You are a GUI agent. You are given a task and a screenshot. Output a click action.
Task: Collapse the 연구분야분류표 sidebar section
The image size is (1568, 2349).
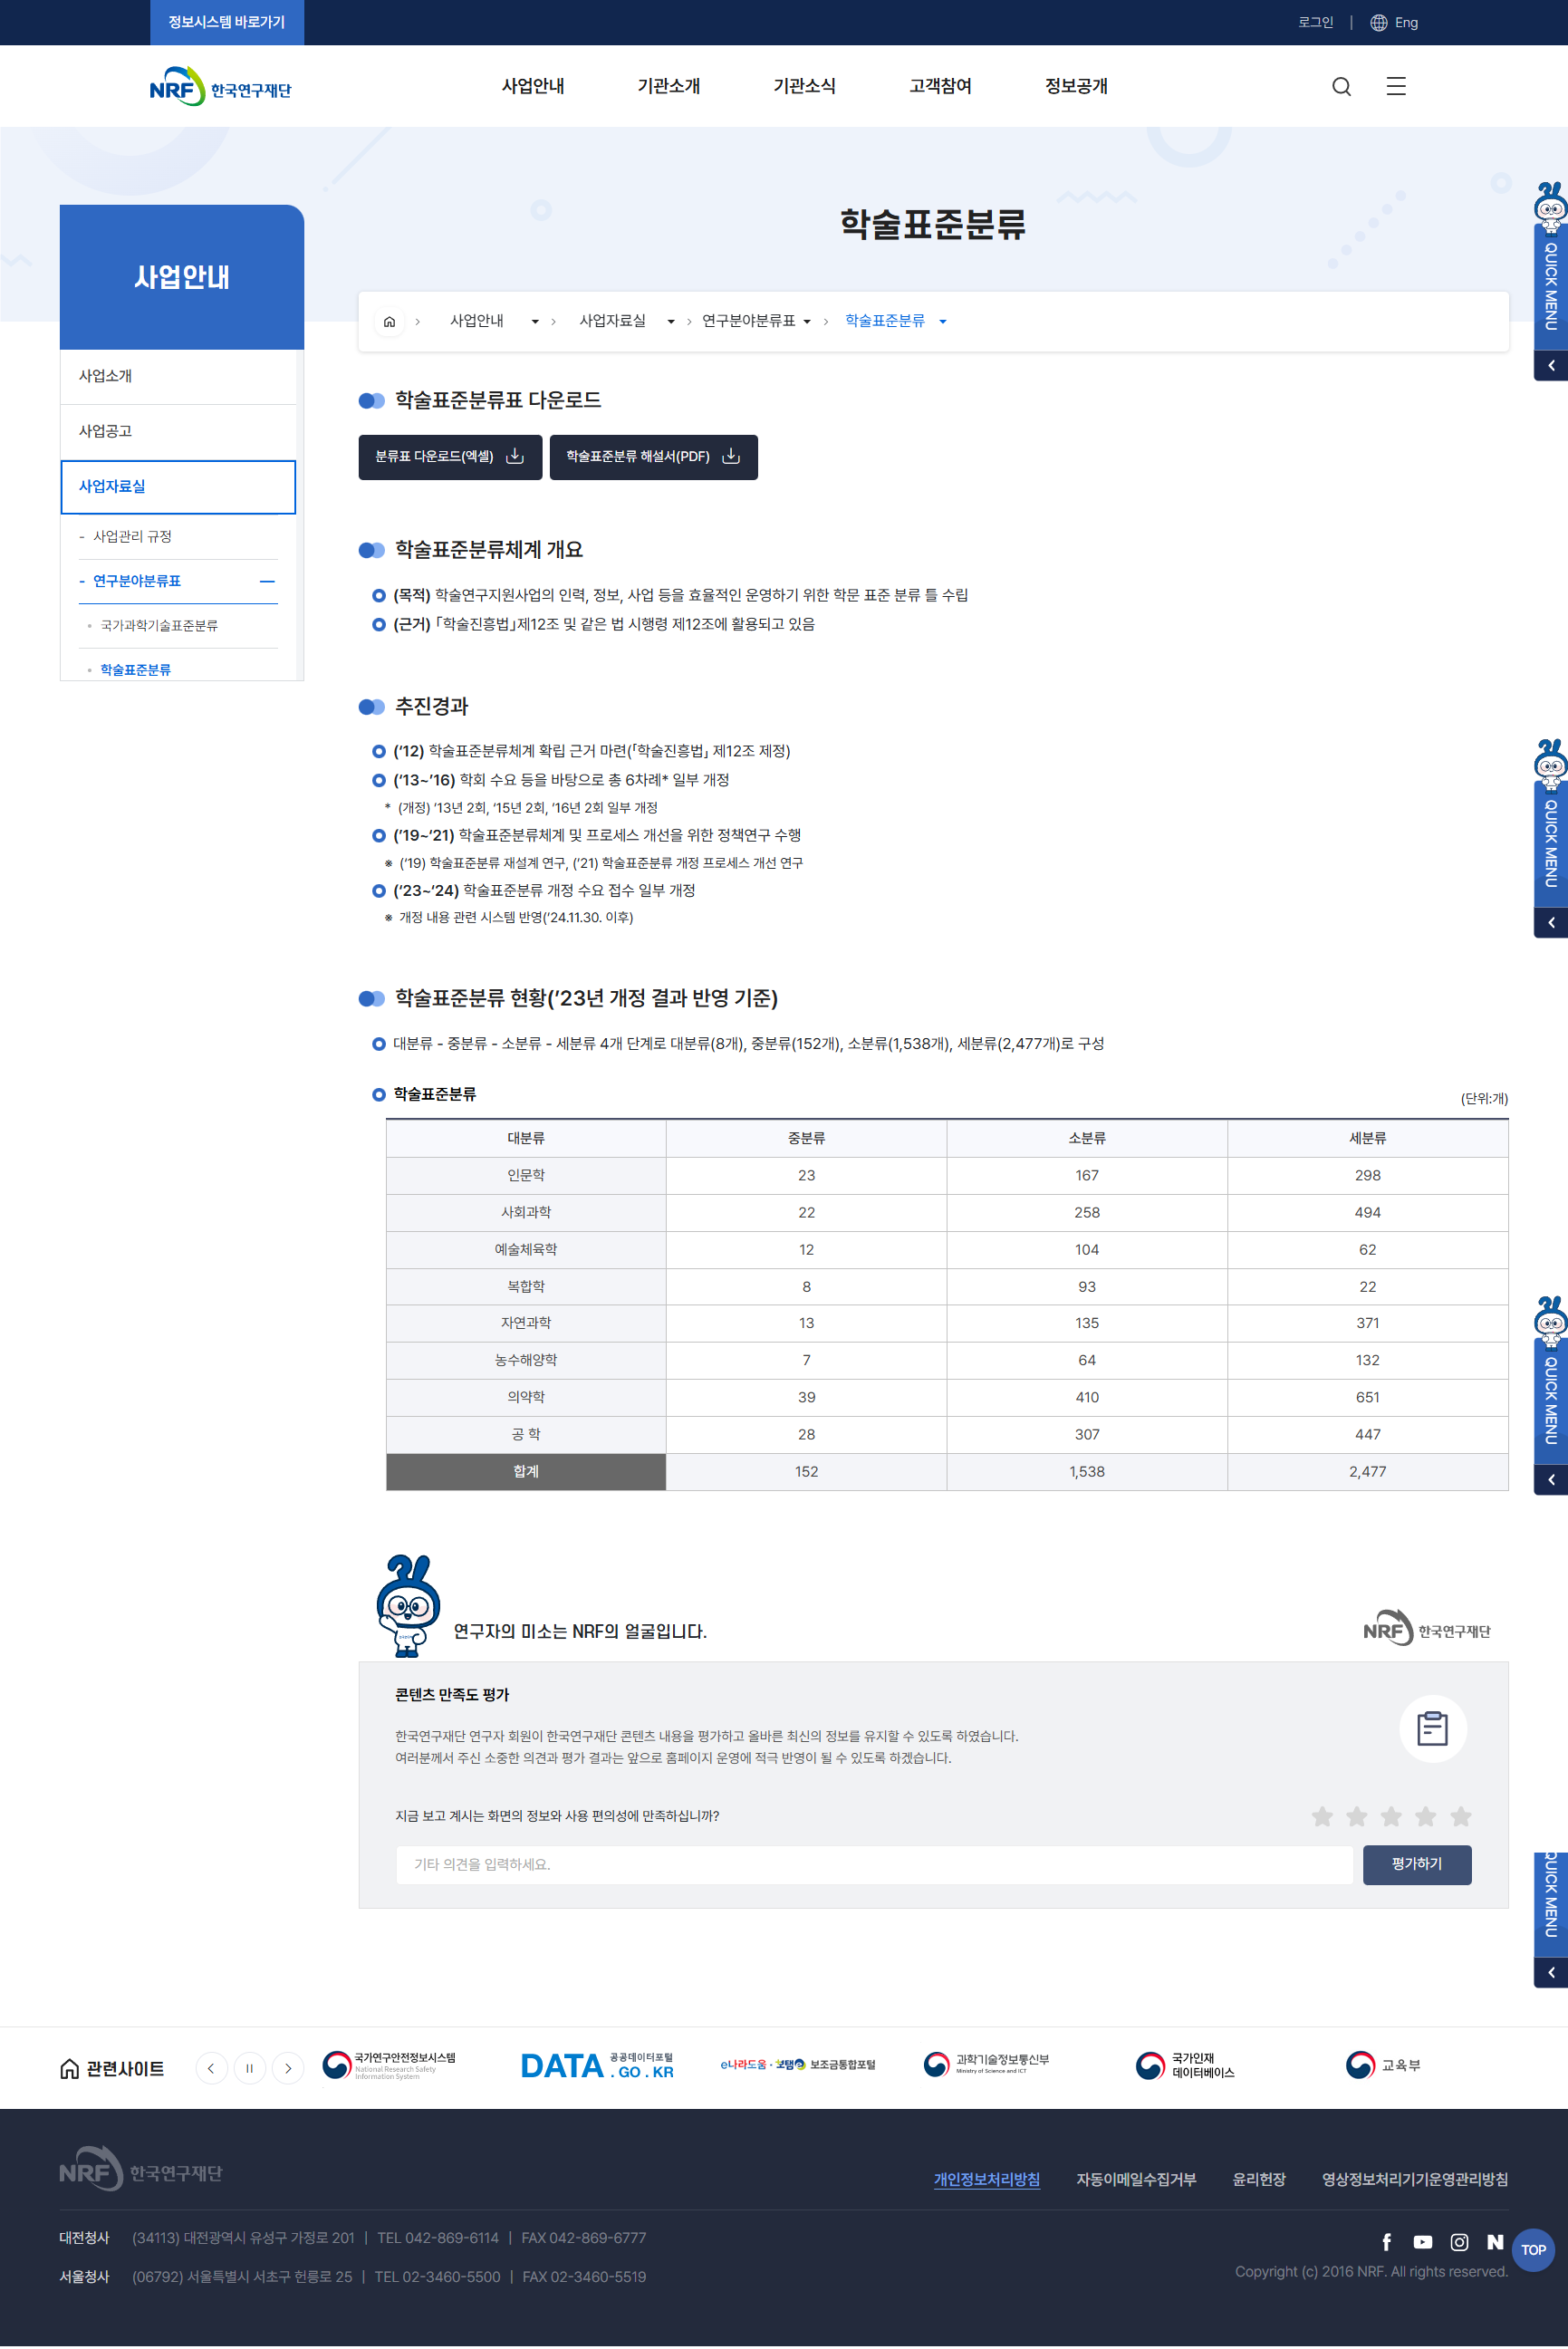coord(267,581)
